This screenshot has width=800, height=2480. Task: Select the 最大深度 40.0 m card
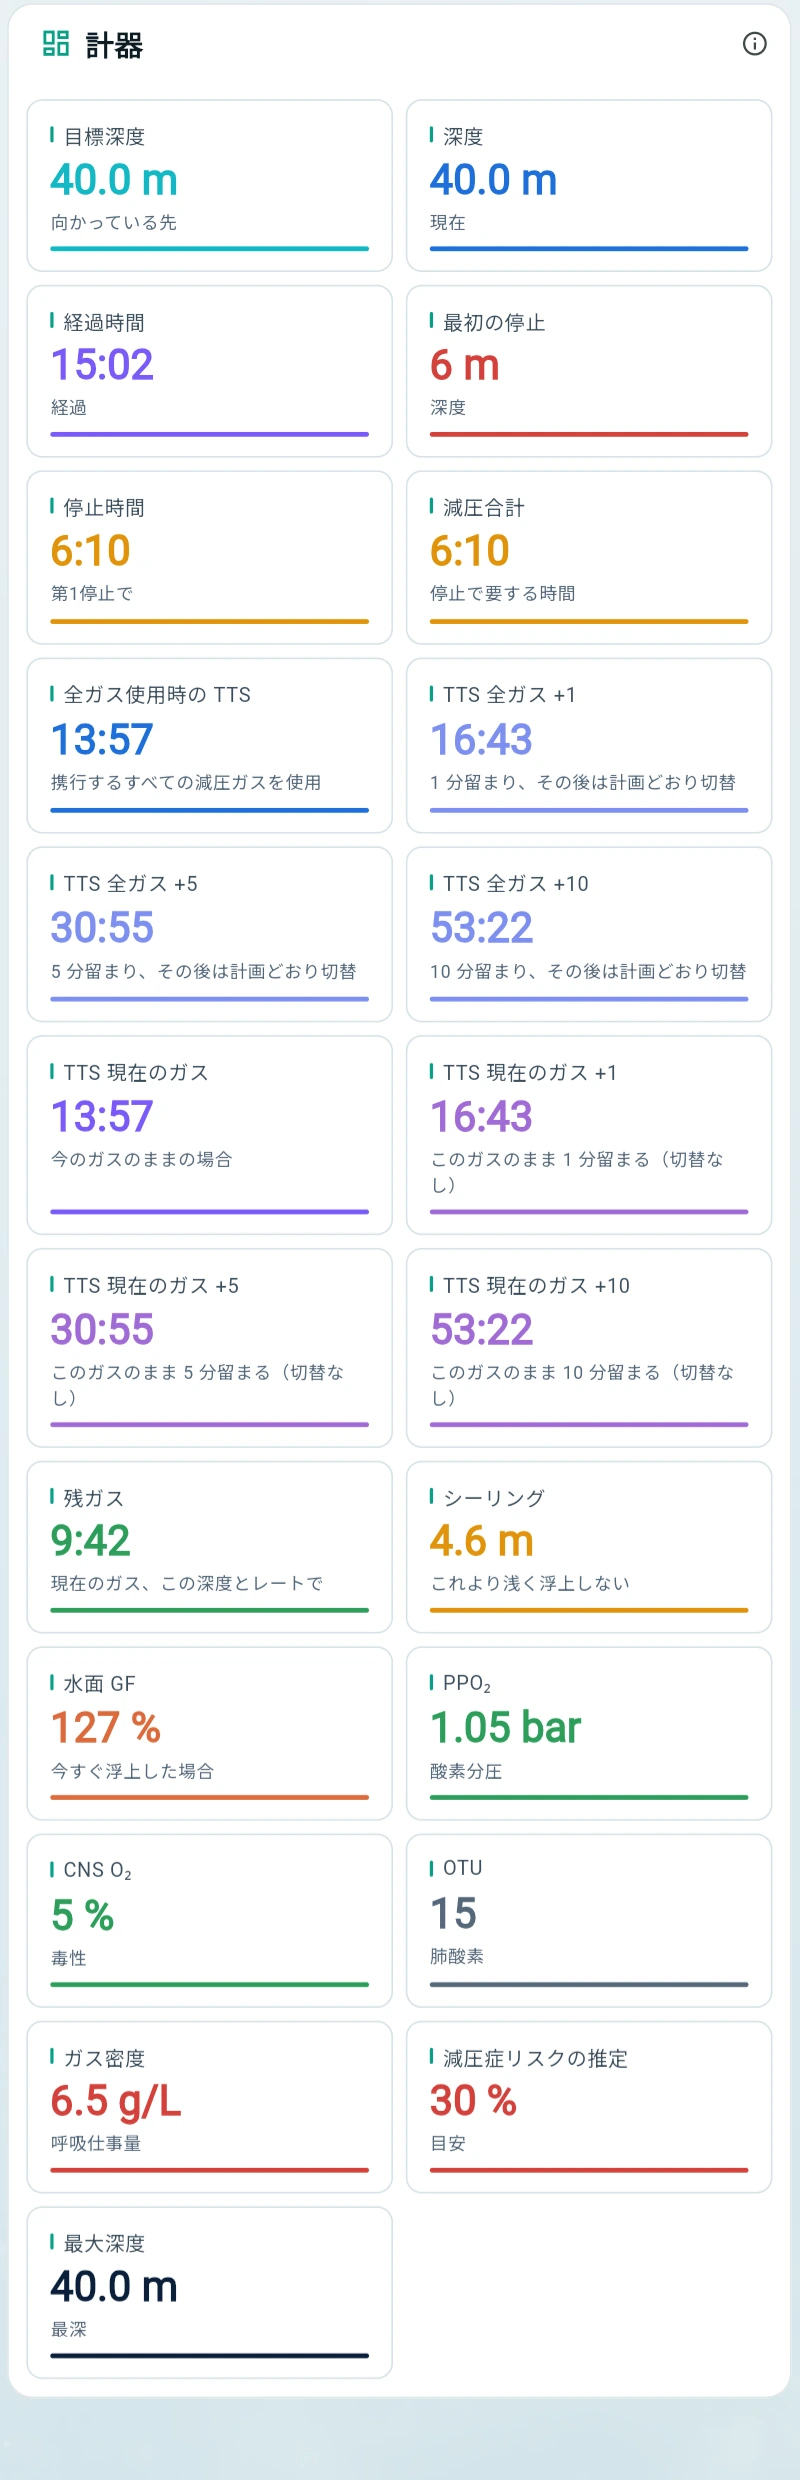tap(209, 2292)
